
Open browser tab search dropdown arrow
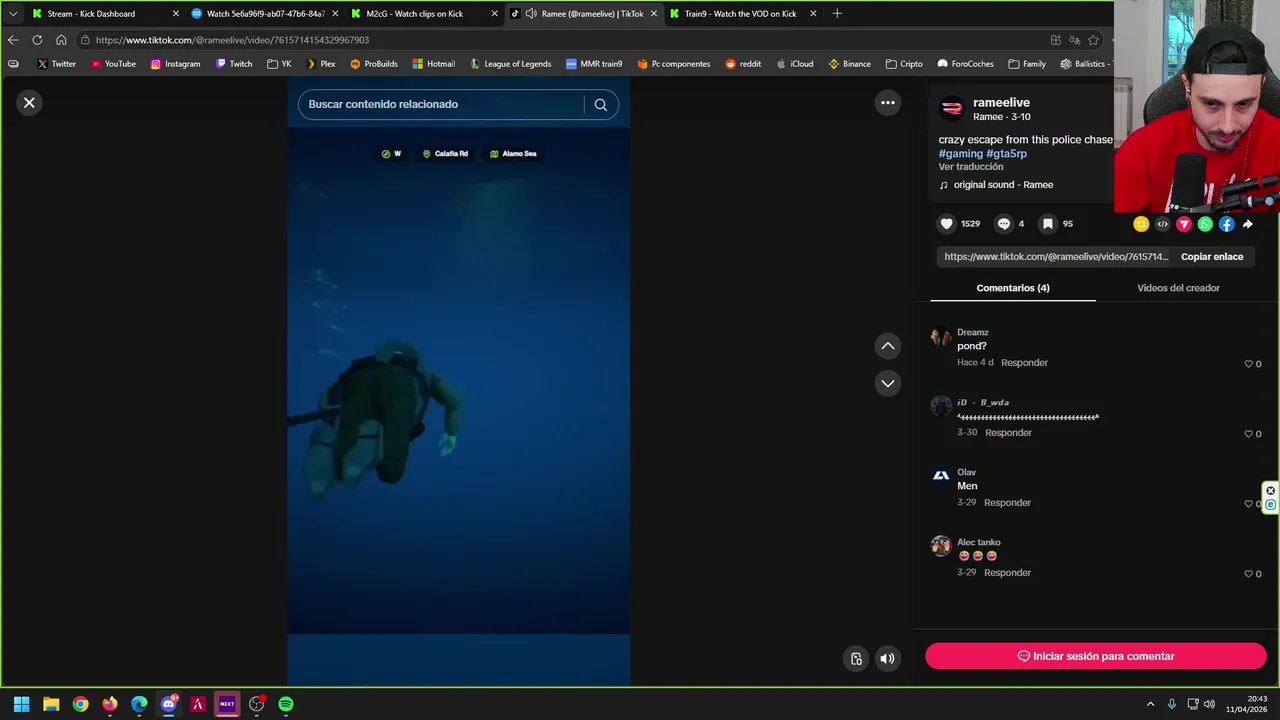[12, 14]
